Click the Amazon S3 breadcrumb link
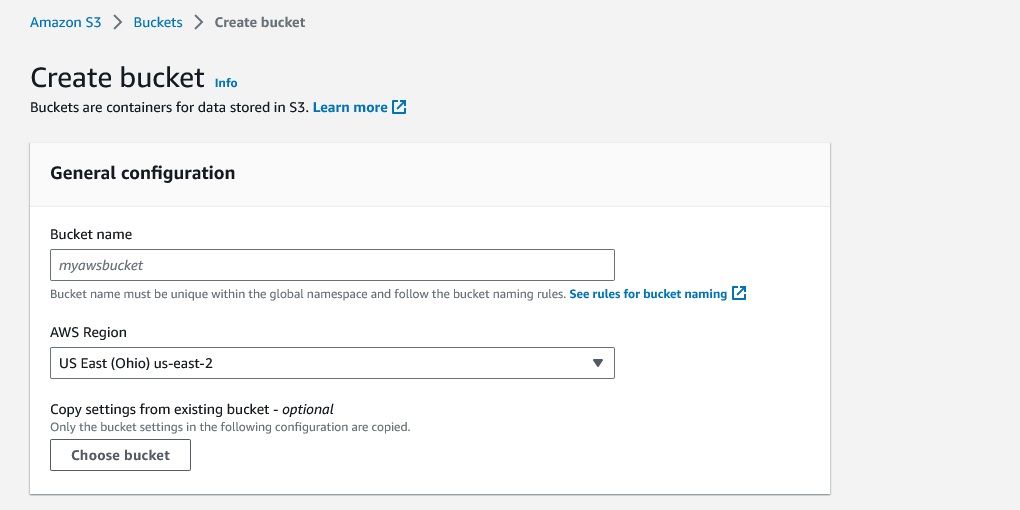 [x=65, y=22]
